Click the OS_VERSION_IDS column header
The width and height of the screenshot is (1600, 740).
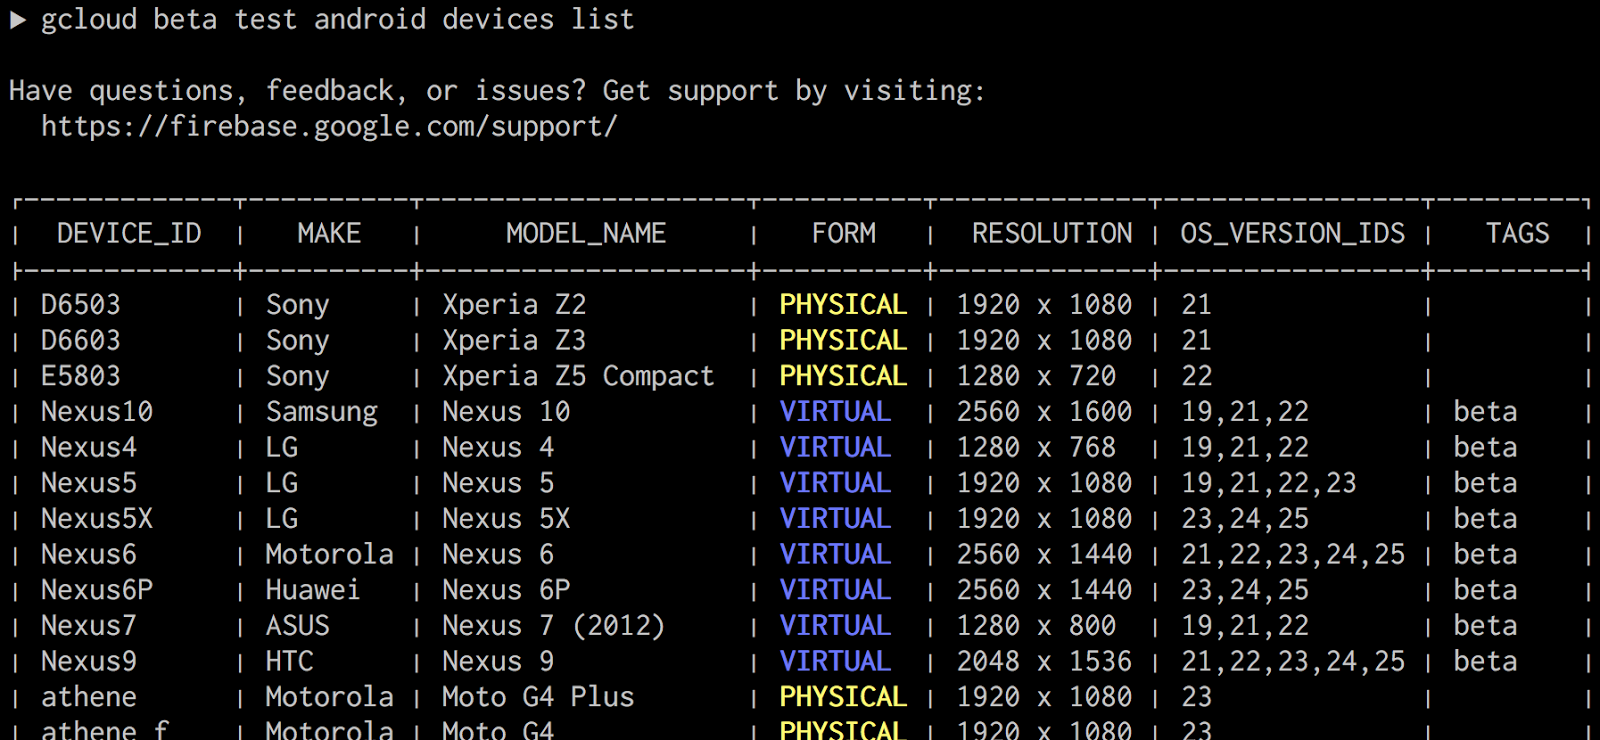click(1292, 234)
